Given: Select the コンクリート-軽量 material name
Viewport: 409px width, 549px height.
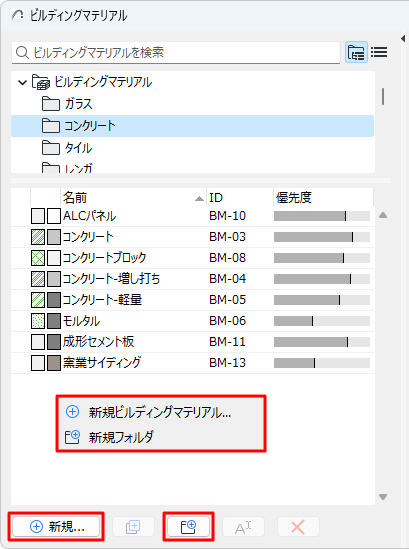Looking at the screenshot, I should (102, 300).
